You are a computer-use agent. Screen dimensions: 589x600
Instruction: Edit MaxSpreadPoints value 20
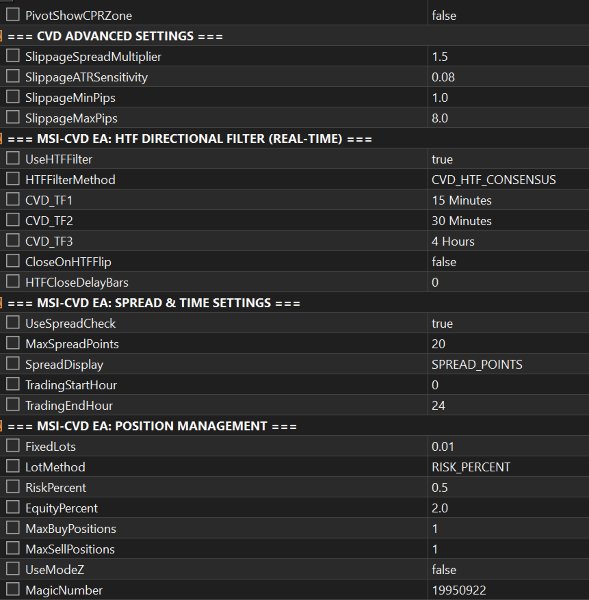coord(438,344)
